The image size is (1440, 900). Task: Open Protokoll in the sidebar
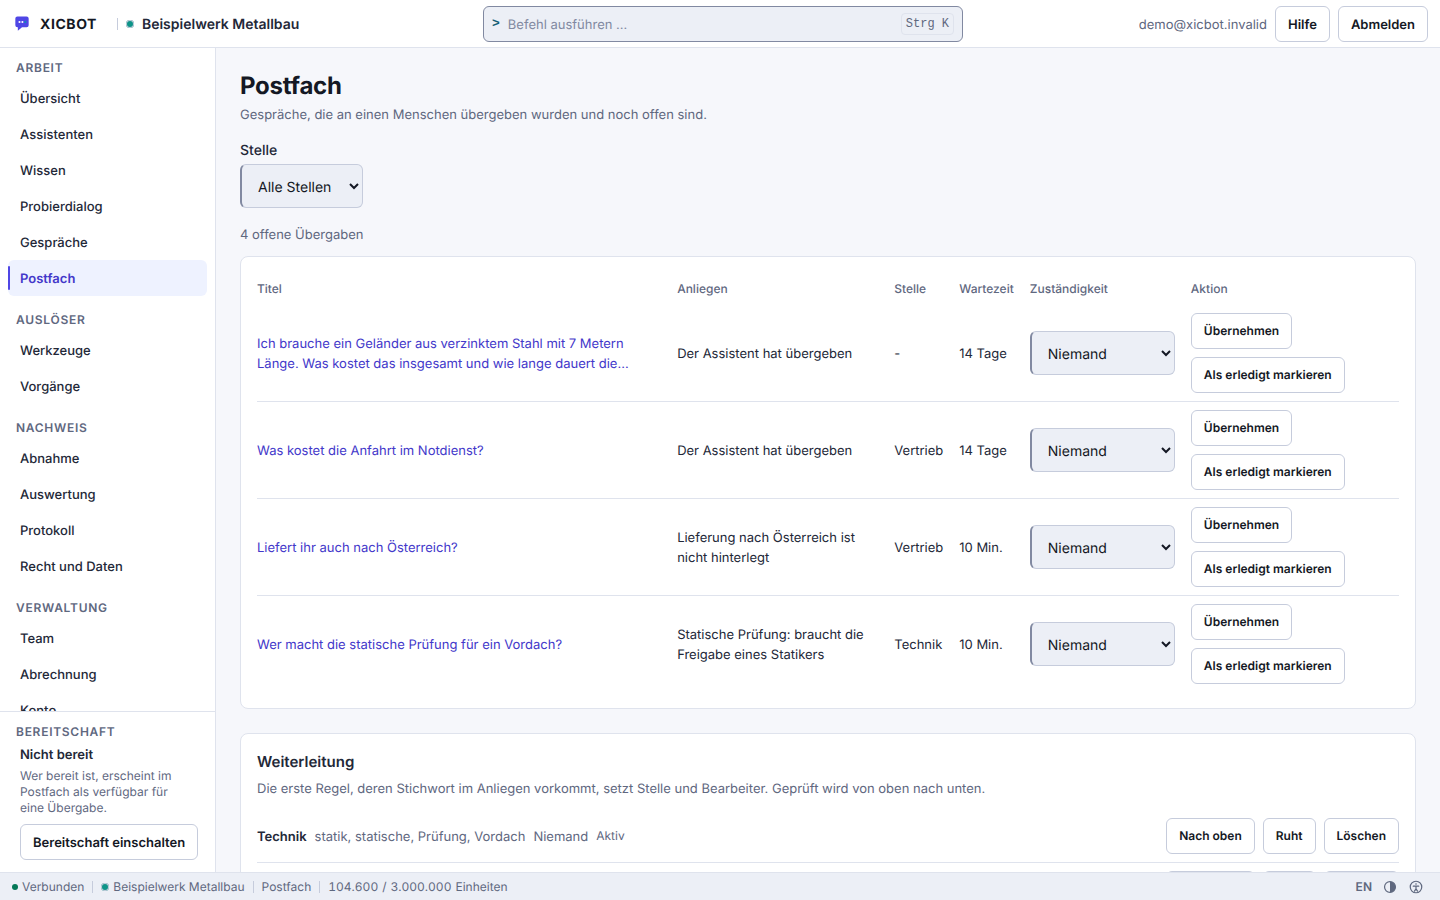pos(107,530)
